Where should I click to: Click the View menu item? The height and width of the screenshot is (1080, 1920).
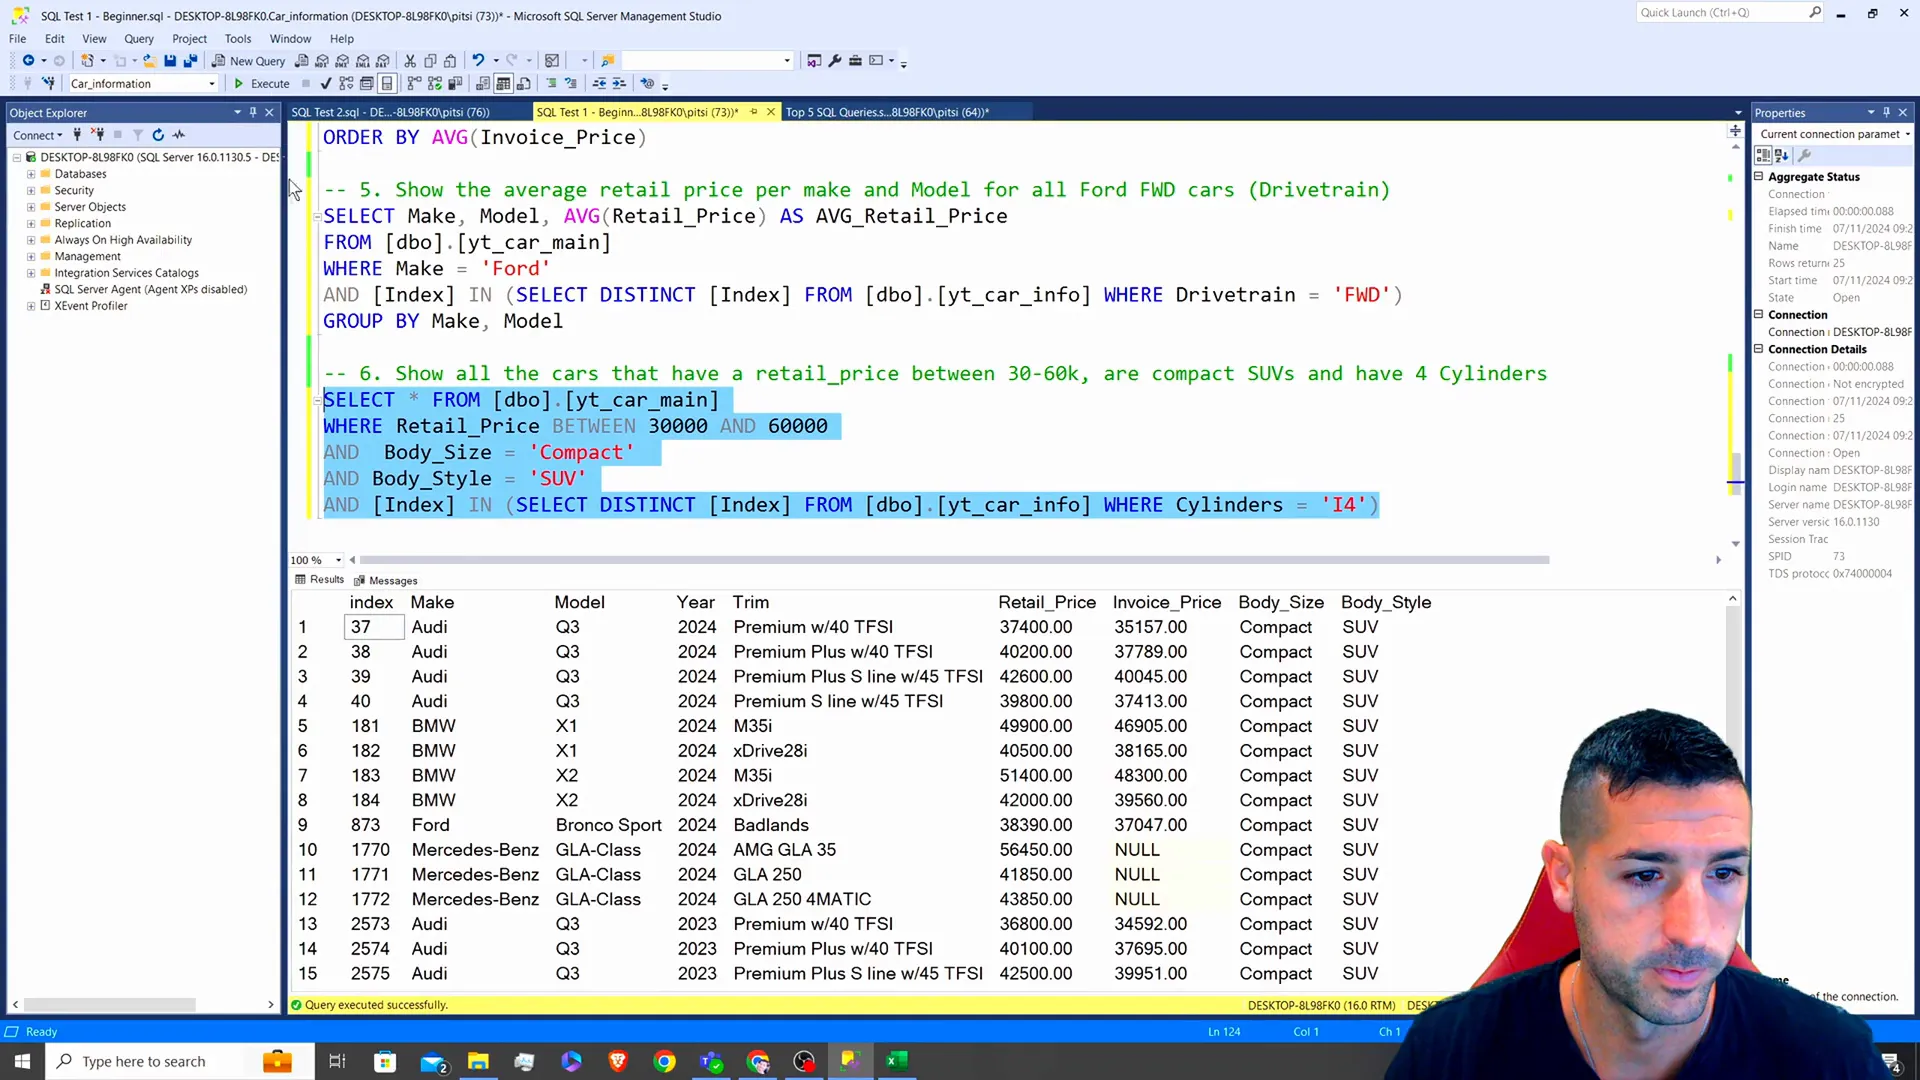tap(94, 37)
